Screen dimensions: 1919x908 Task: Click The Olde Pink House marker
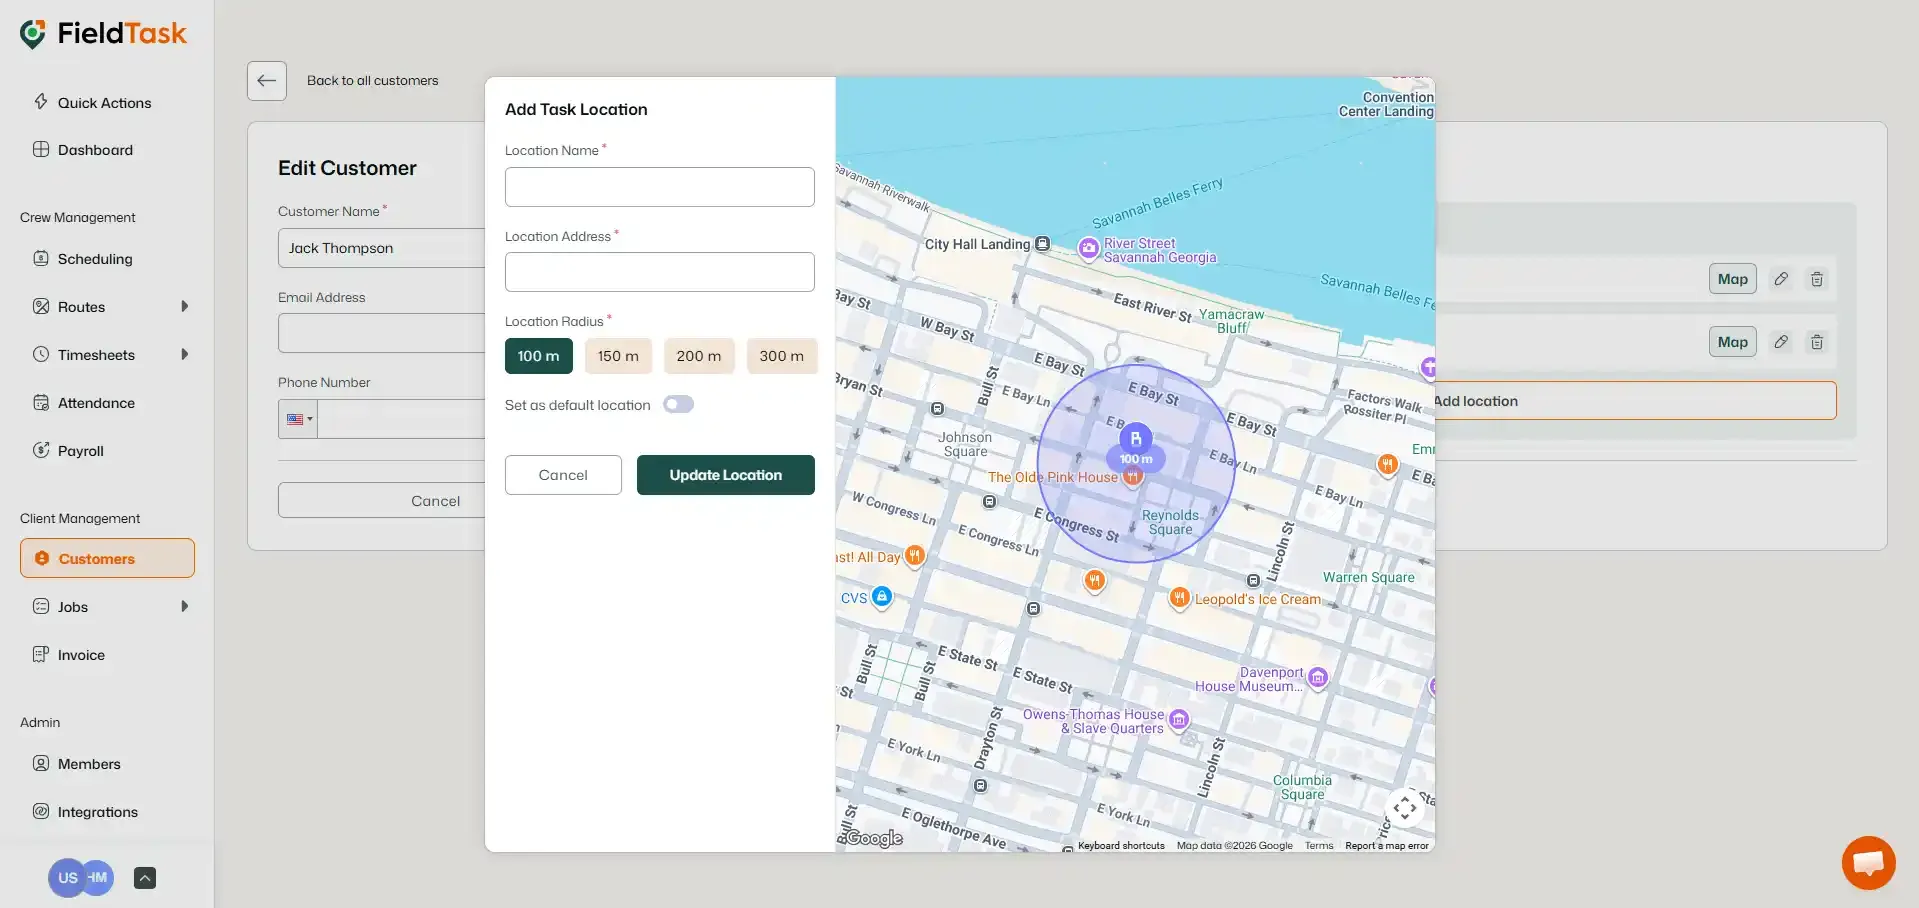(1132, 477)
